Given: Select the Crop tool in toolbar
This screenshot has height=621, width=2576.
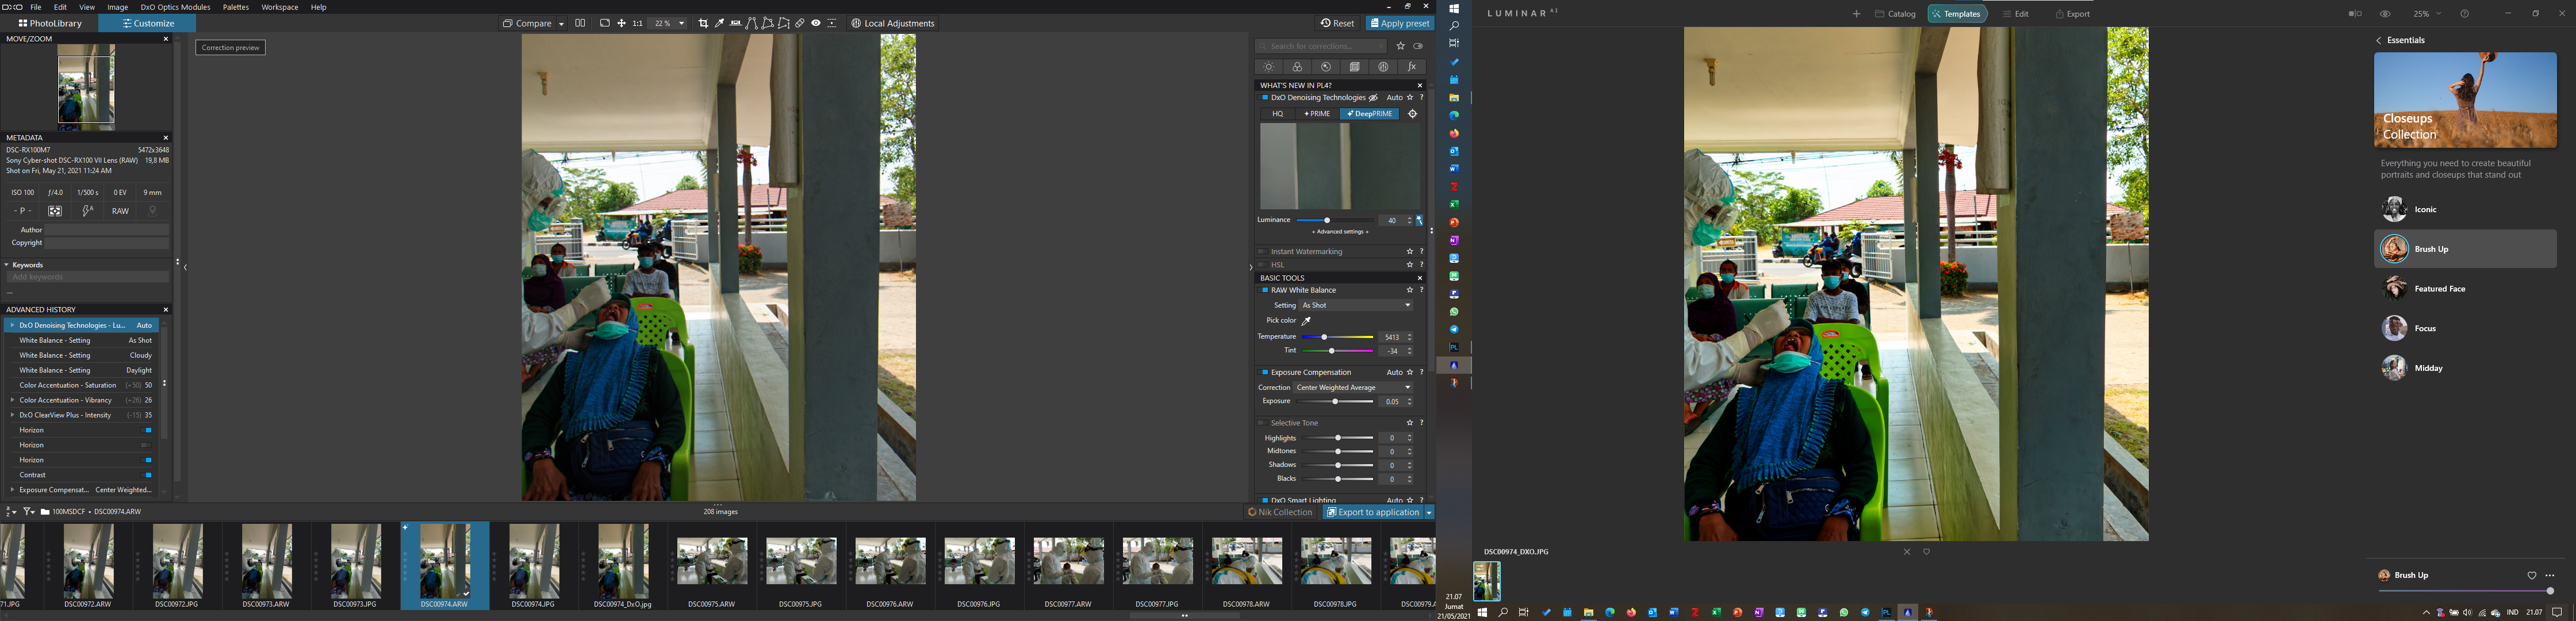Looking at the screenshot, I should pyautogui.click(x=703, y=23).
